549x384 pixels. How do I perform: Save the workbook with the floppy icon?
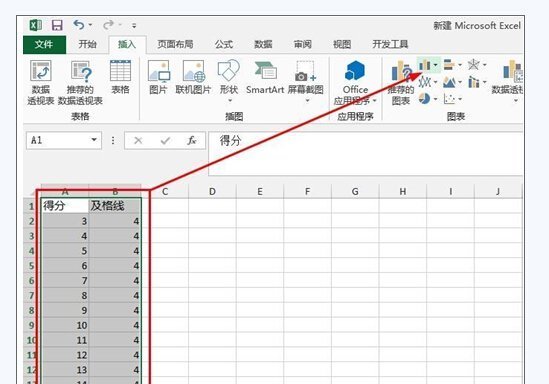click(57, 25)
